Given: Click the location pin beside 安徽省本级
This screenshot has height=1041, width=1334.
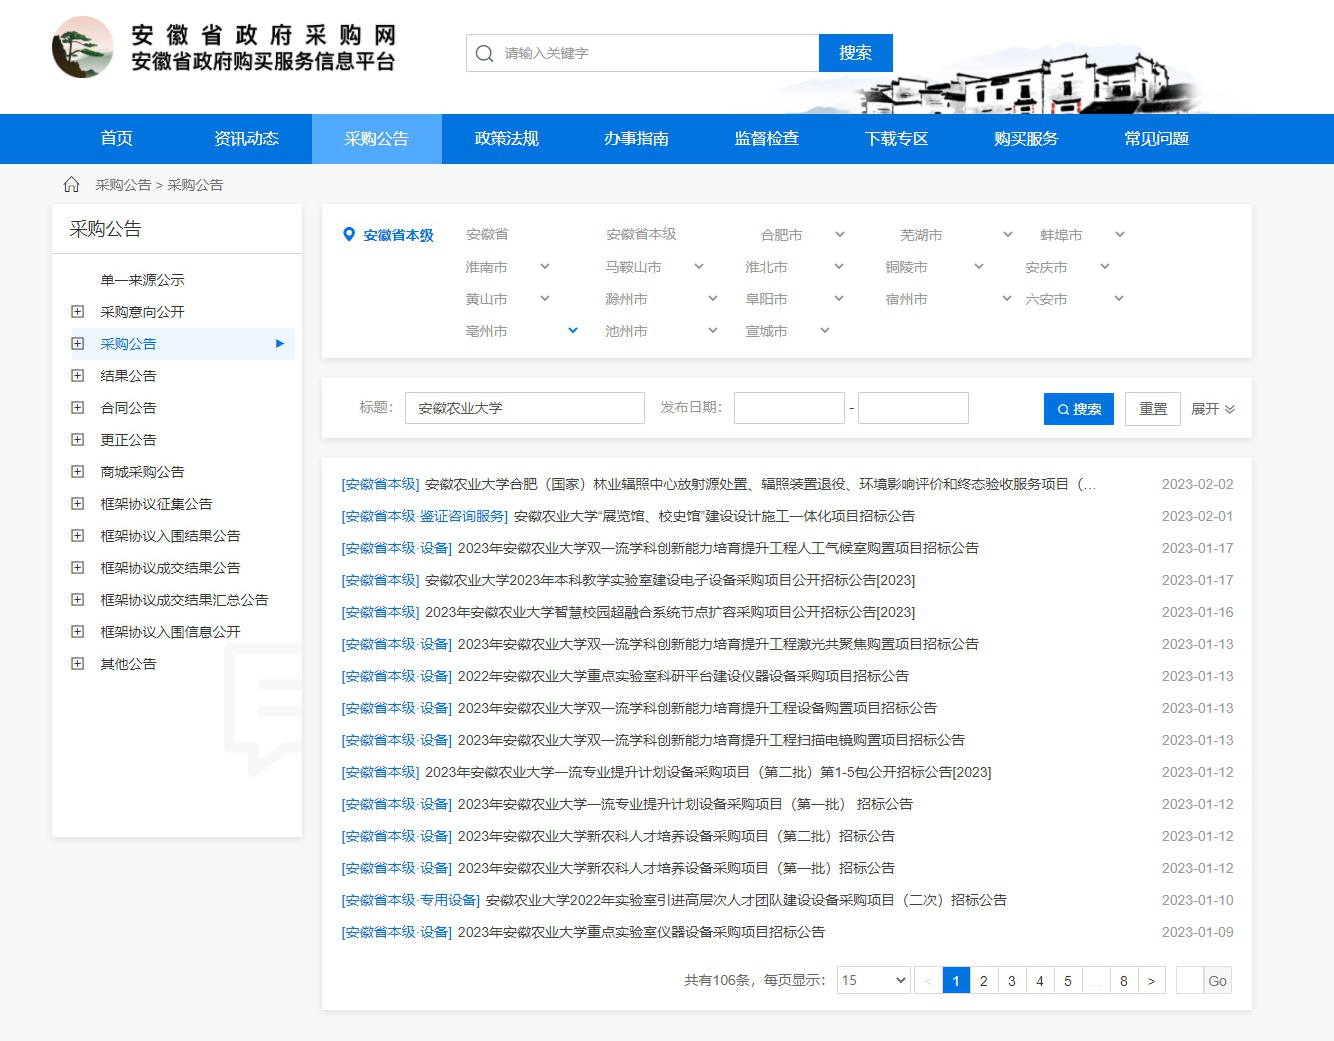Looking at the screenshot, I should [349, 235].
